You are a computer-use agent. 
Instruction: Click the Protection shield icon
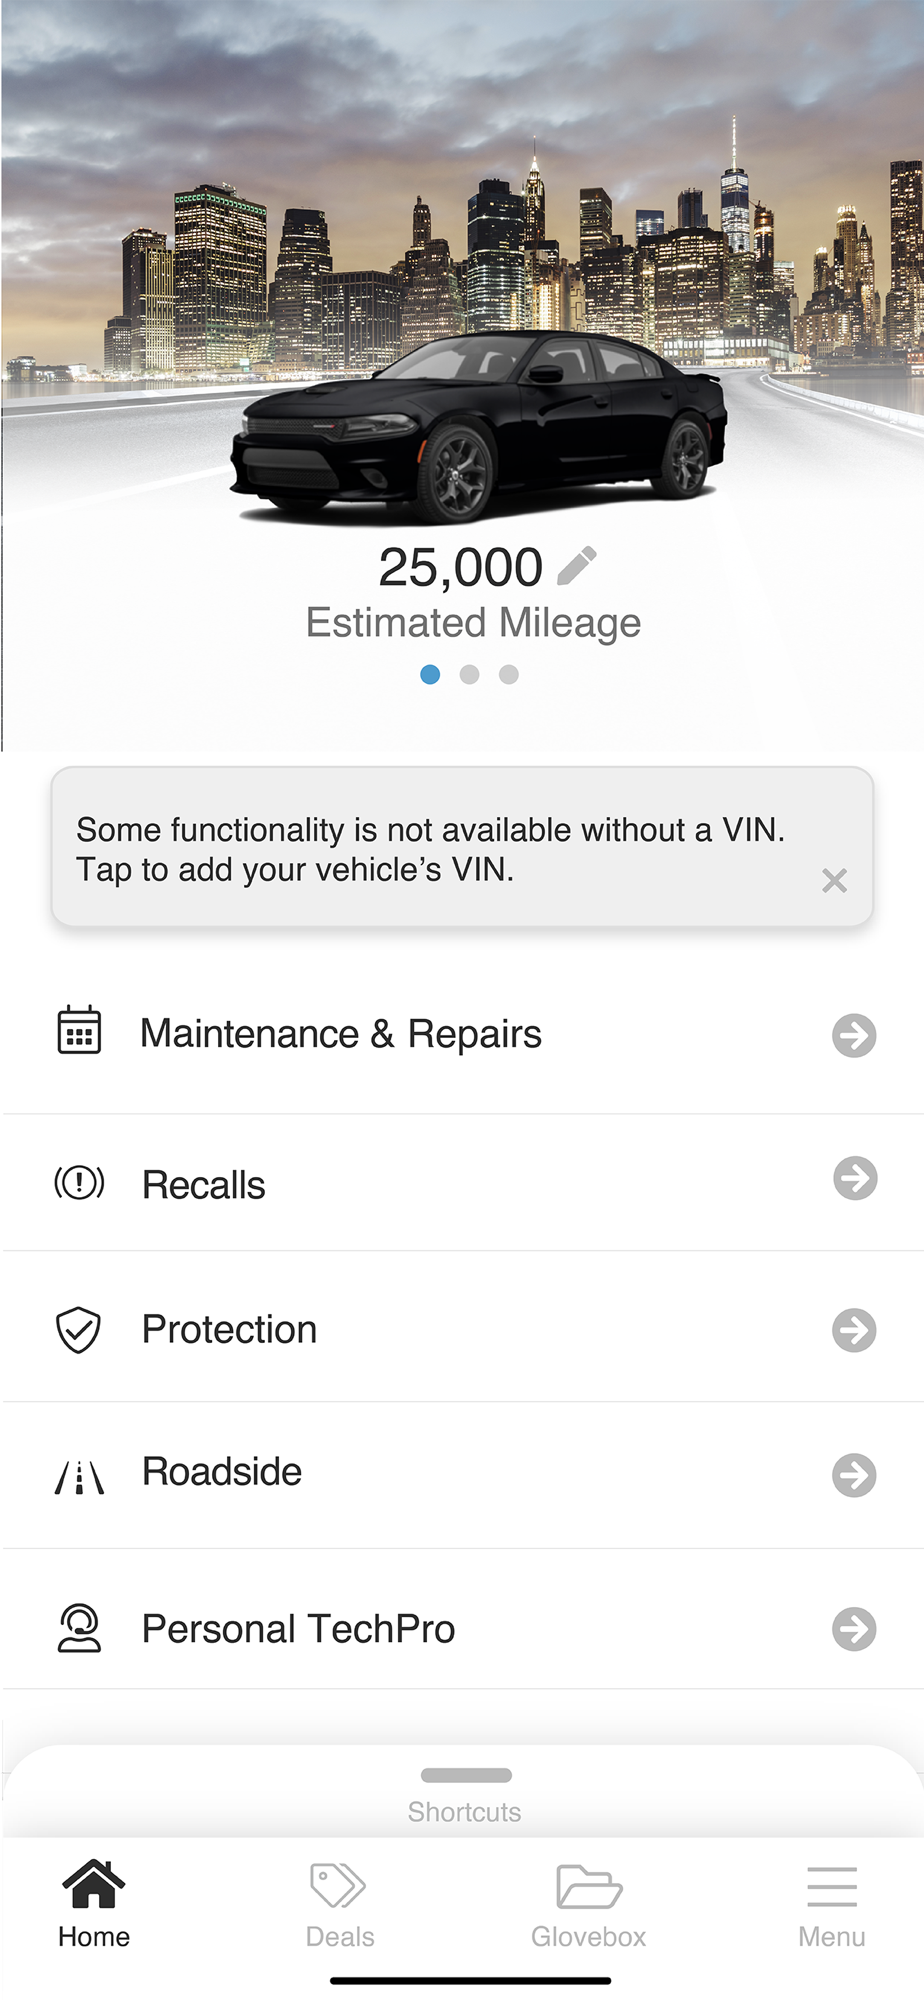78,1330
